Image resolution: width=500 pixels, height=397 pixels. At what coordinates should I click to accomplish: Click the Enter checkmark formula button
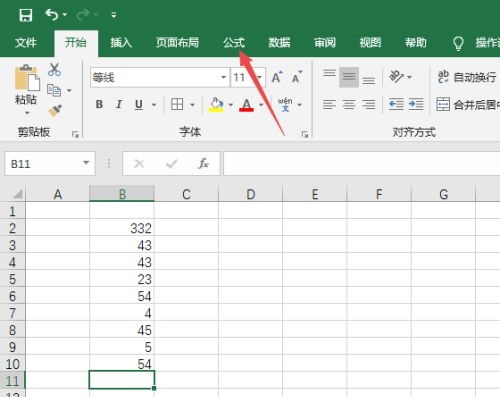[172, 163]
